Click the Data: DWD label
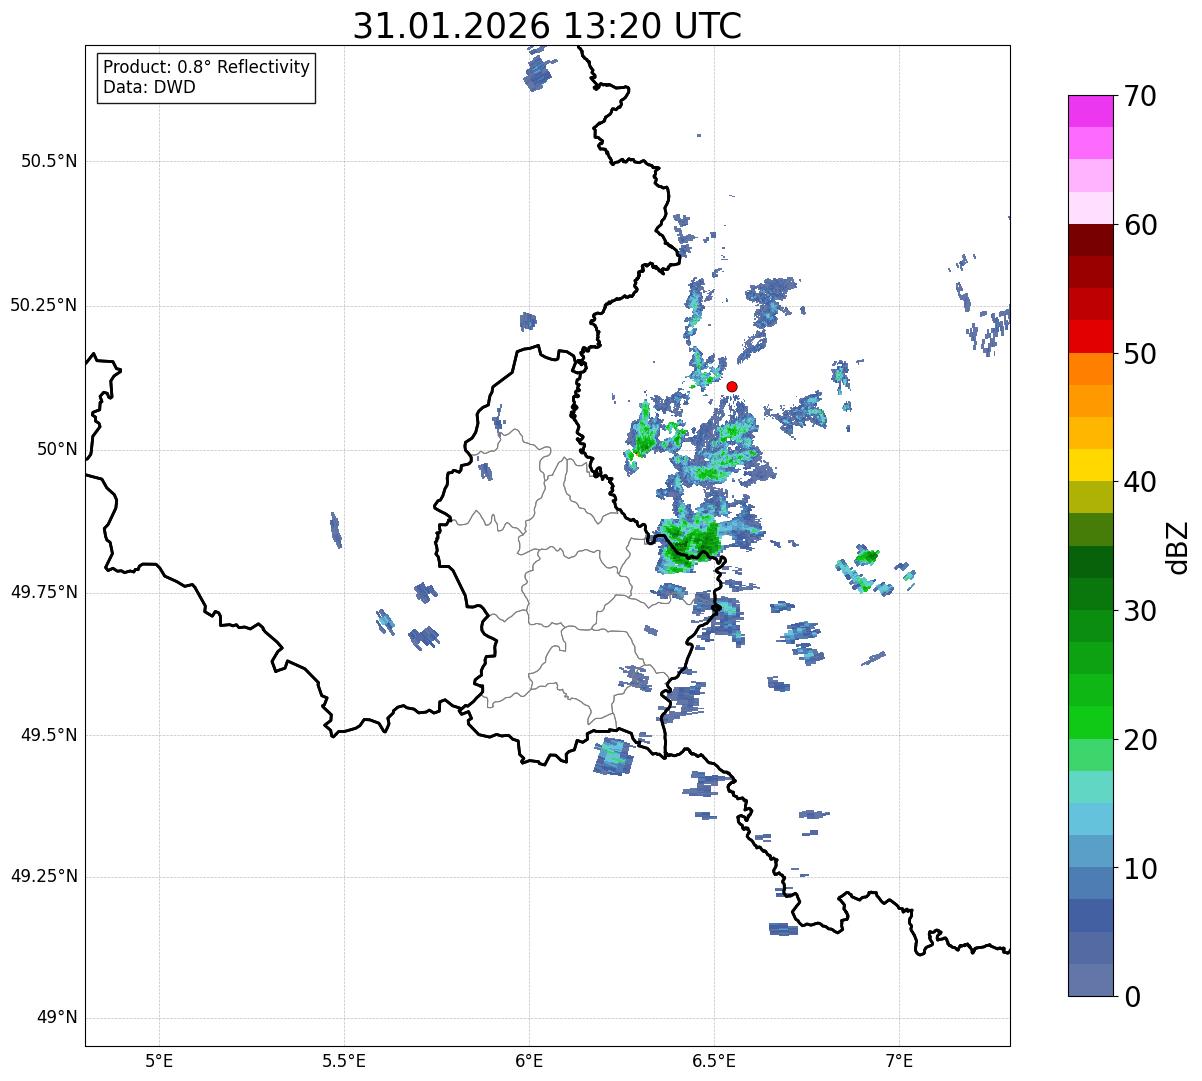This screenshot has height=1081, width=1202. pos(149,87)
